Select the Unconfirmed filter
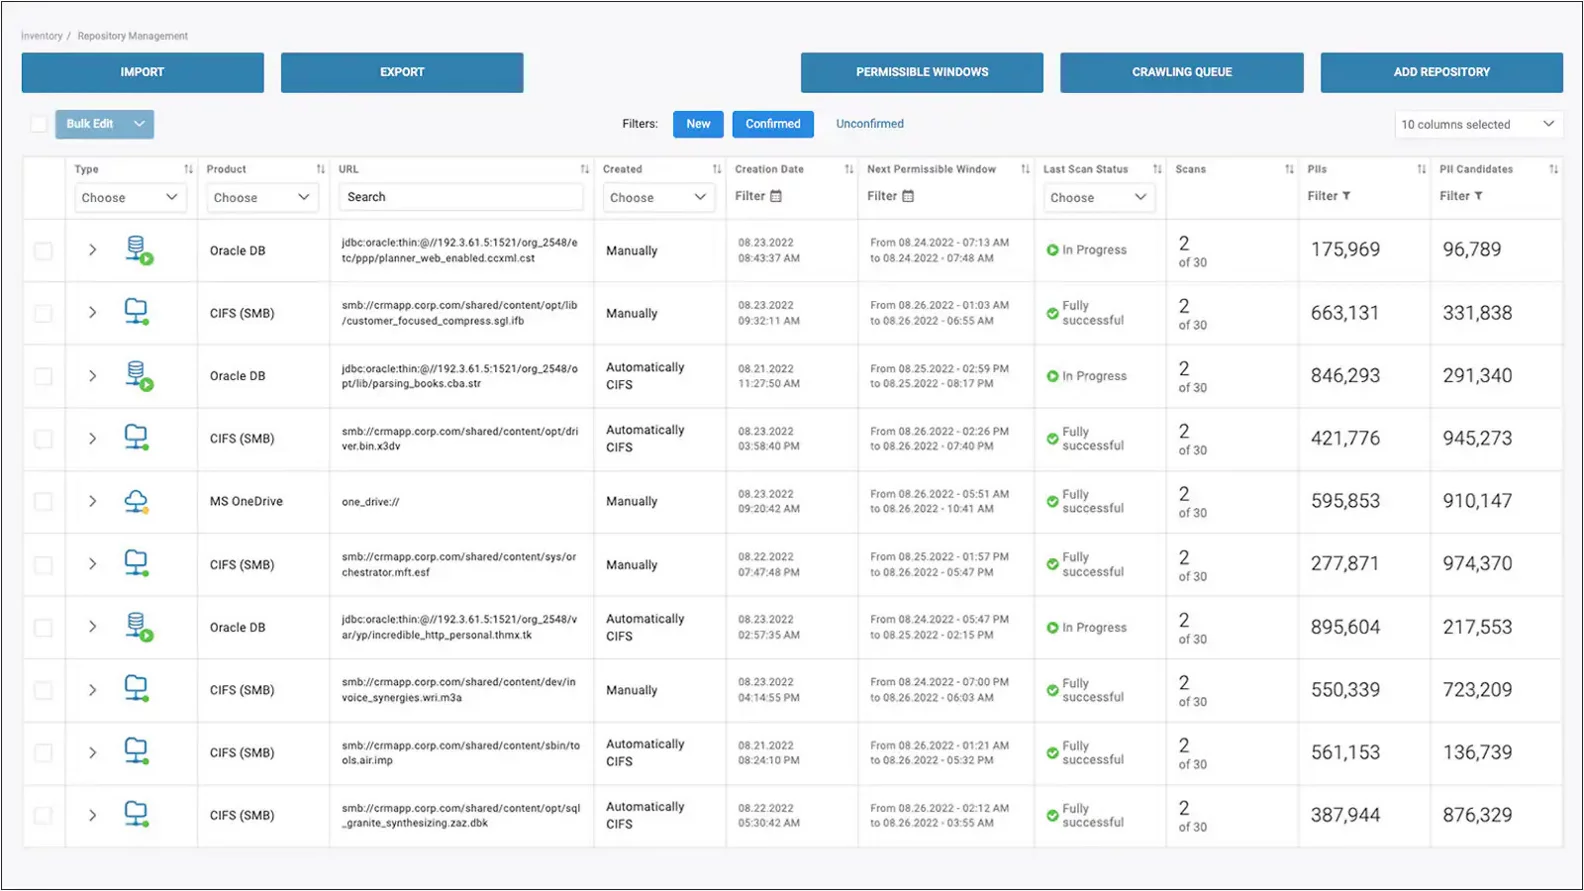Image resolution: width=1584 pixels, height=891 pixels. click(x=869, y=124)
